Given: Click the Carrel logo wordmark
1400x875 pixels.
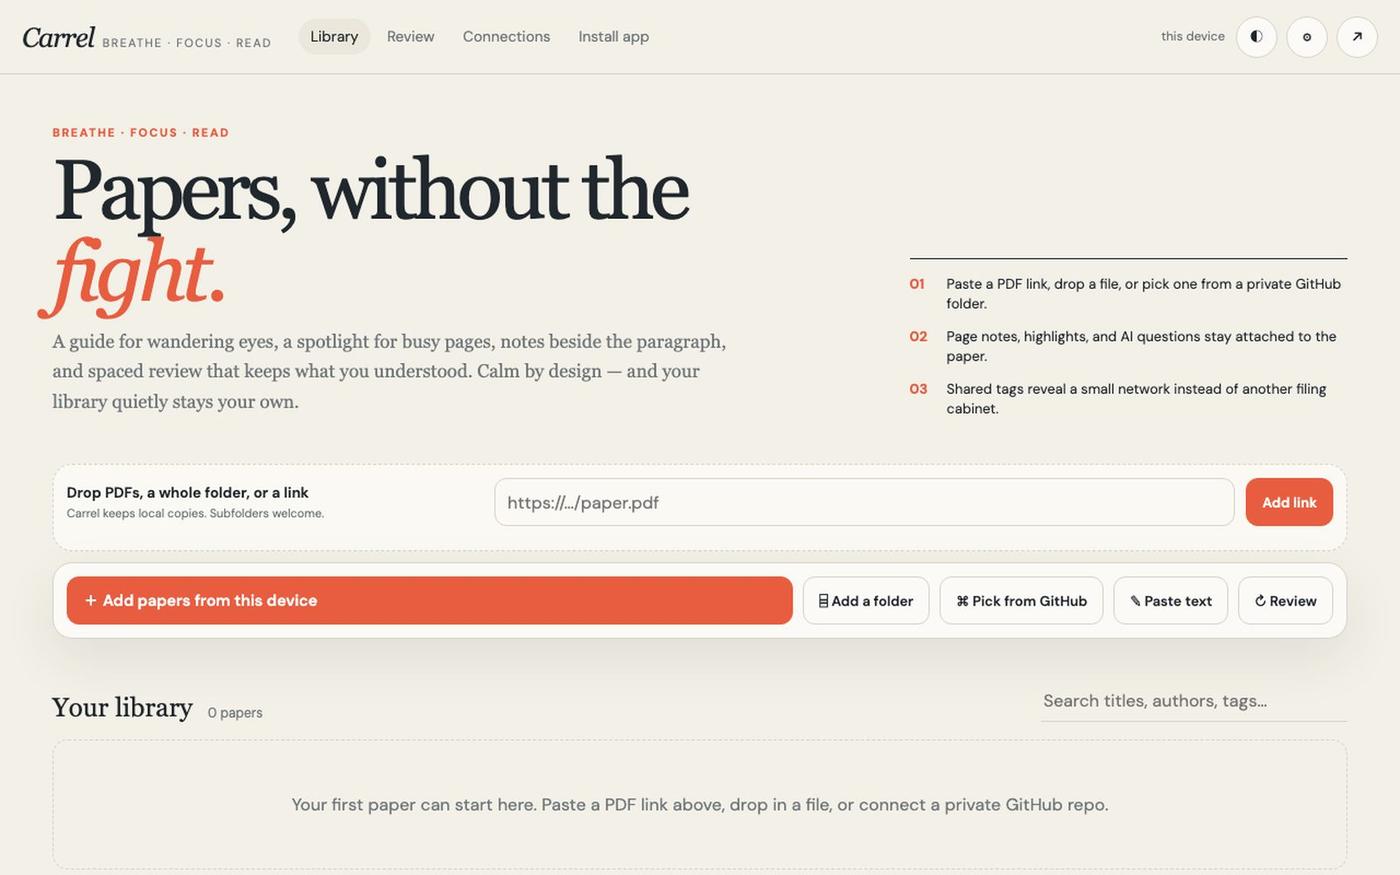Looking at the screenshot, I should click(x=59, y=37).
